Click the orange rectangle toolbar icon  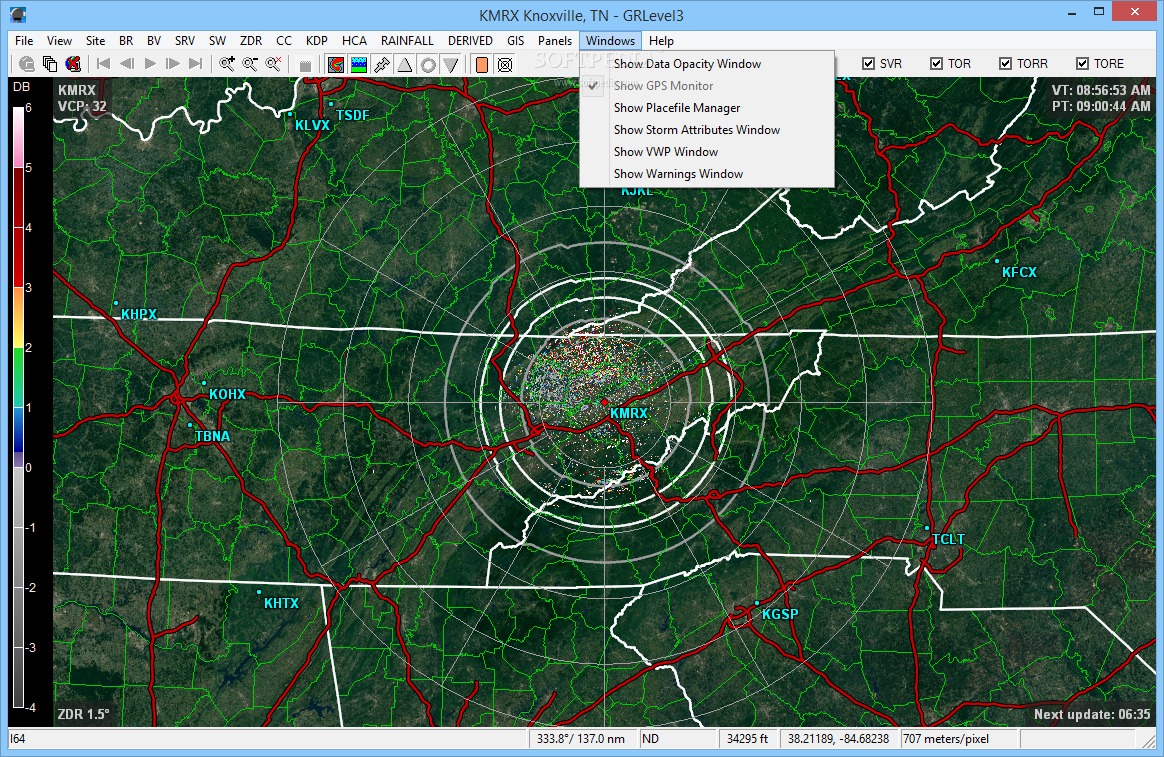(482, 65)
